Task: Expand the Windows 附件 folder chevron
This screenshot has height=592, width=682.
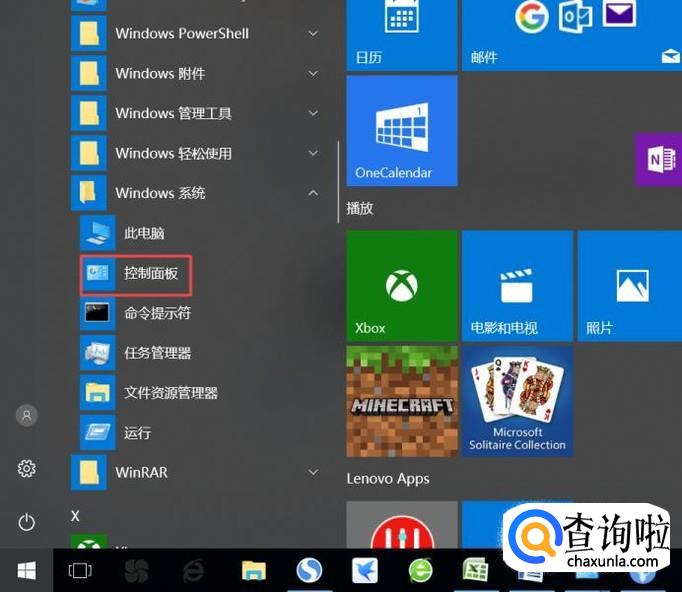Action: pyautogui.click(x=313, y=74)
